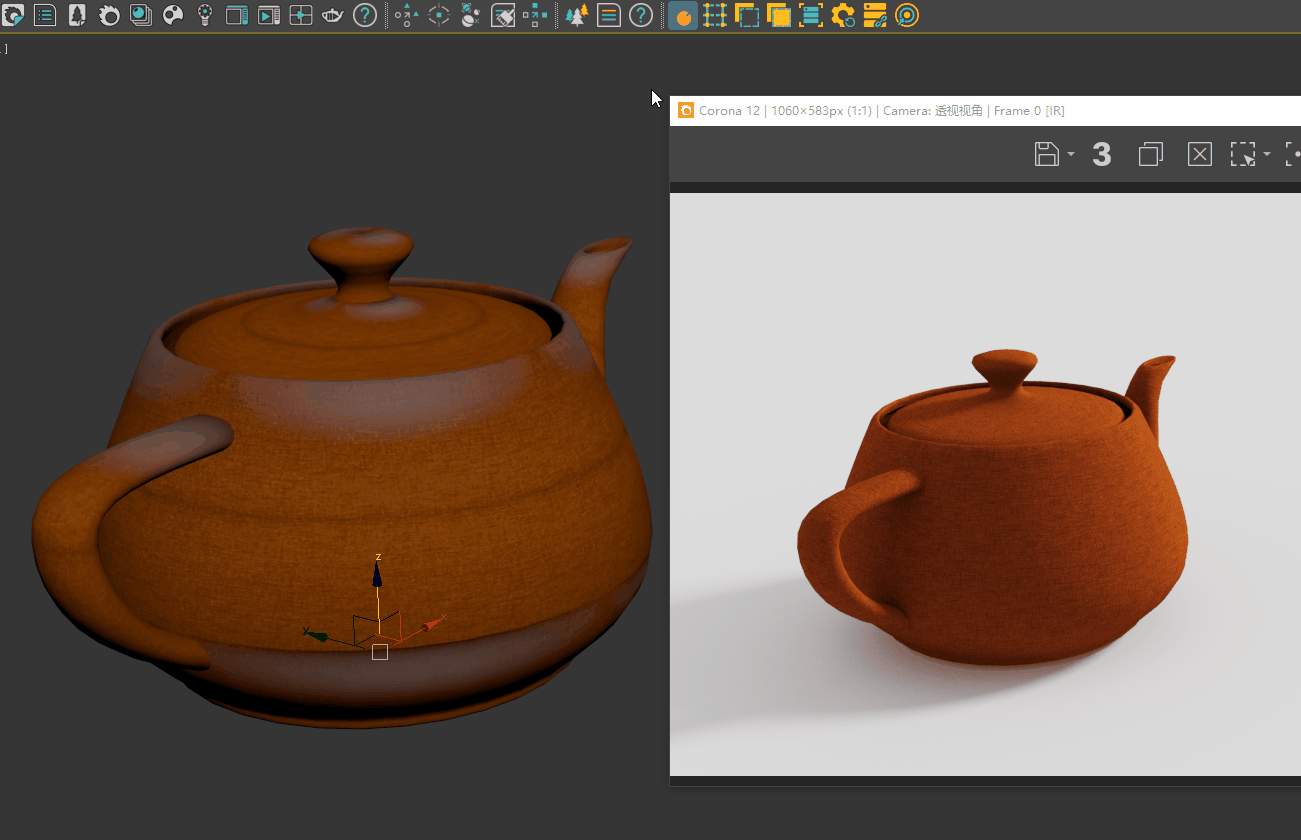Expand the region select dropdown arrow
The image size is (1301, 840).
click(x=1267, y=154)
